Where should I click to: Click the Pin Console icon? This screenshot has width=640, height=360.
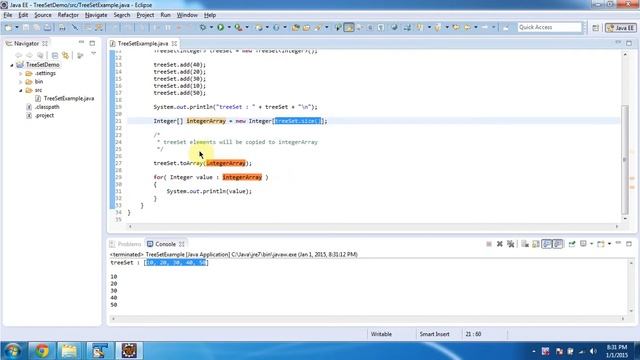pyautogui.click(x=572, y=244)
